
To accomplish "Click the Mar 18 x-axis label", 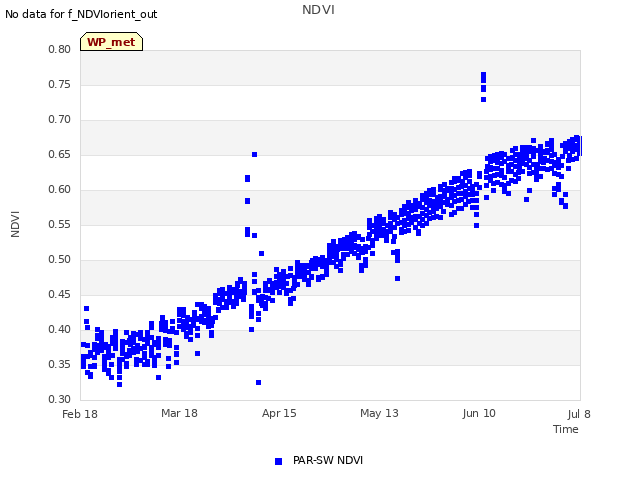I will coord(179,413).
